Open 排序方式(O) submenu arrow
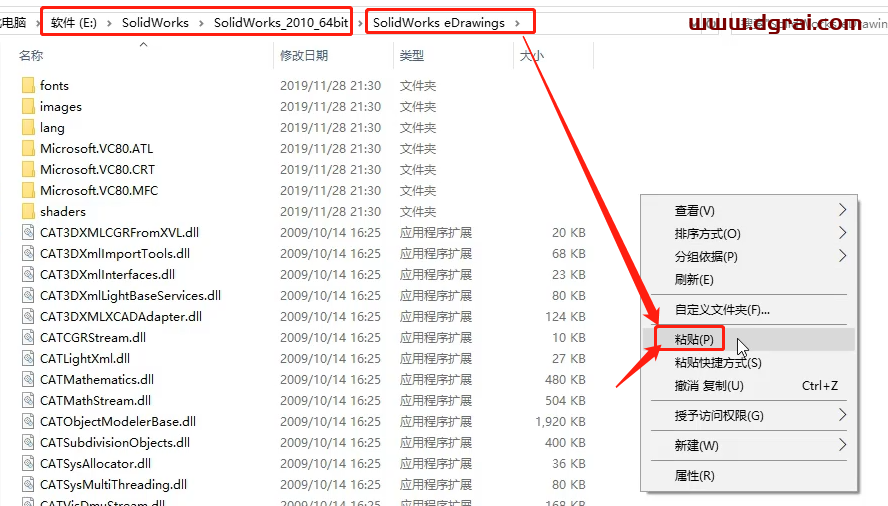This screenshot has width=888, height=506. click(x=843, y=233)
